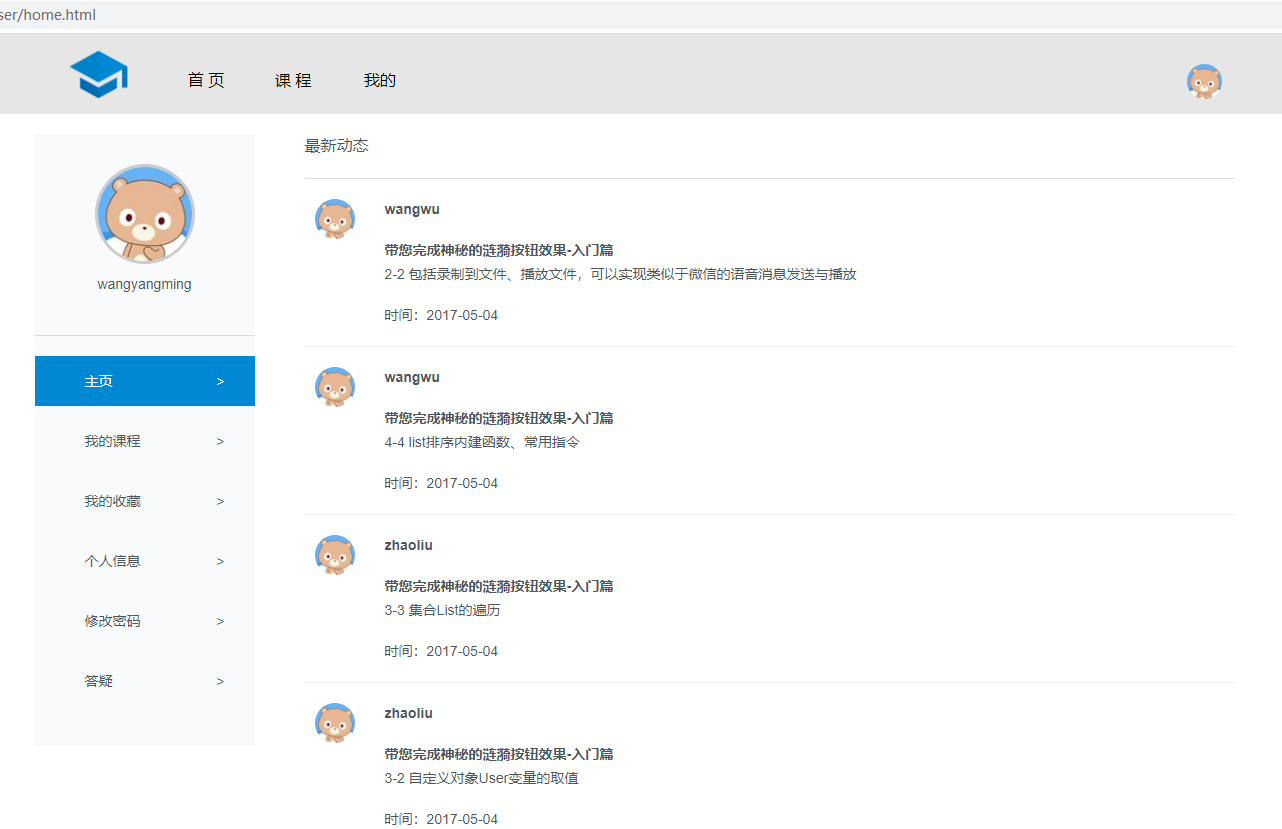Click username zhaoliu on the 3-2 post

(x=409, y=713)
